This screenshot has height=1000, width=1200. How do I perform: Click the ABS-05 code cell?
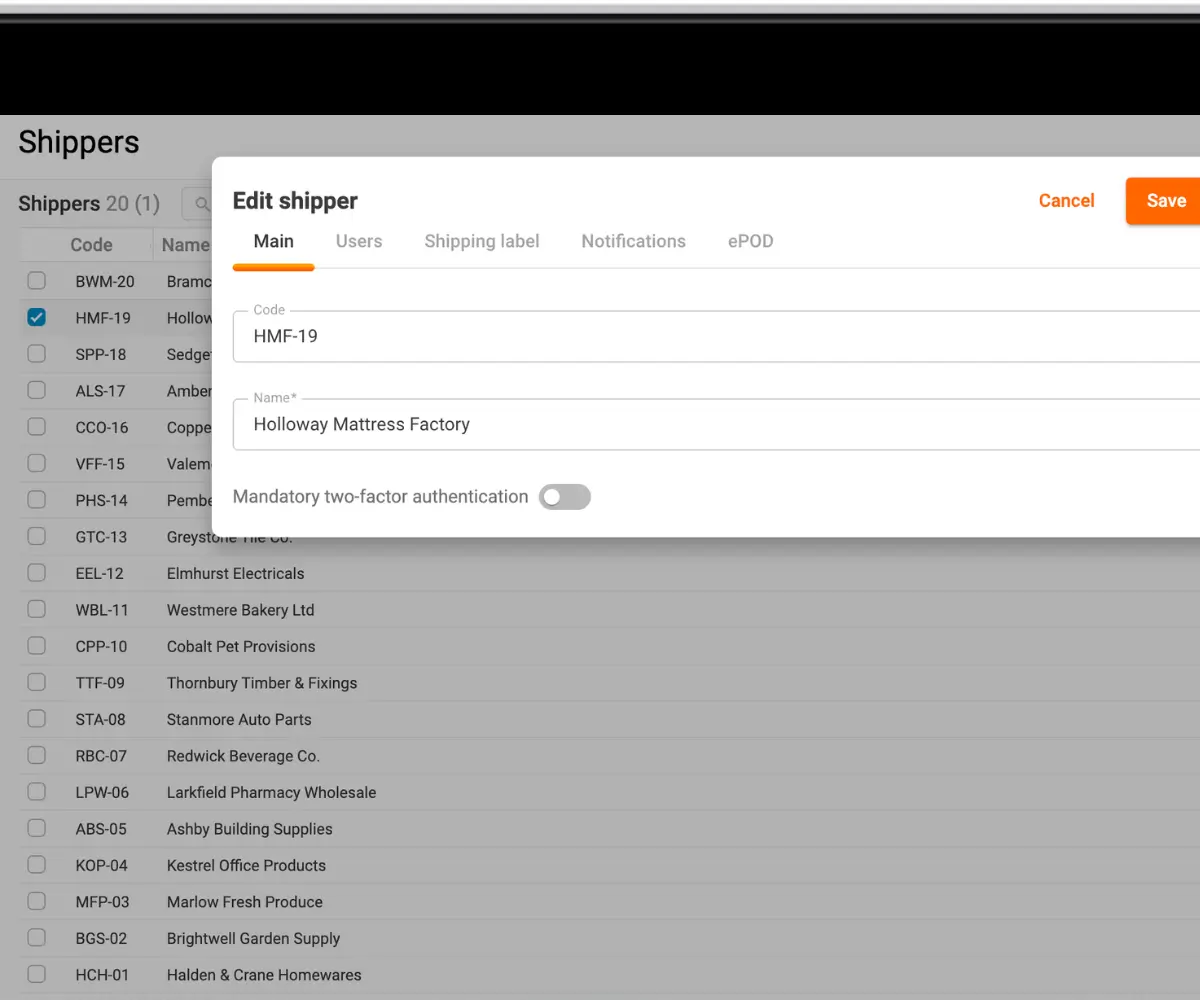[101, 829]
